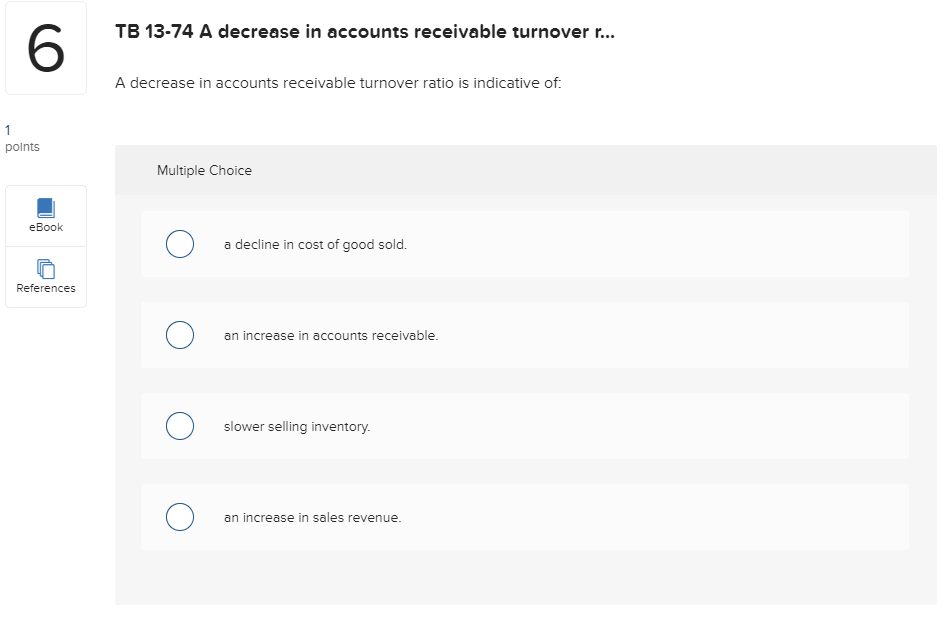Image resolution: width=950 pixels, height=629 pixels.
Task: Select radio button for decline in cost of goods sold
Action: tap(180, 243)
